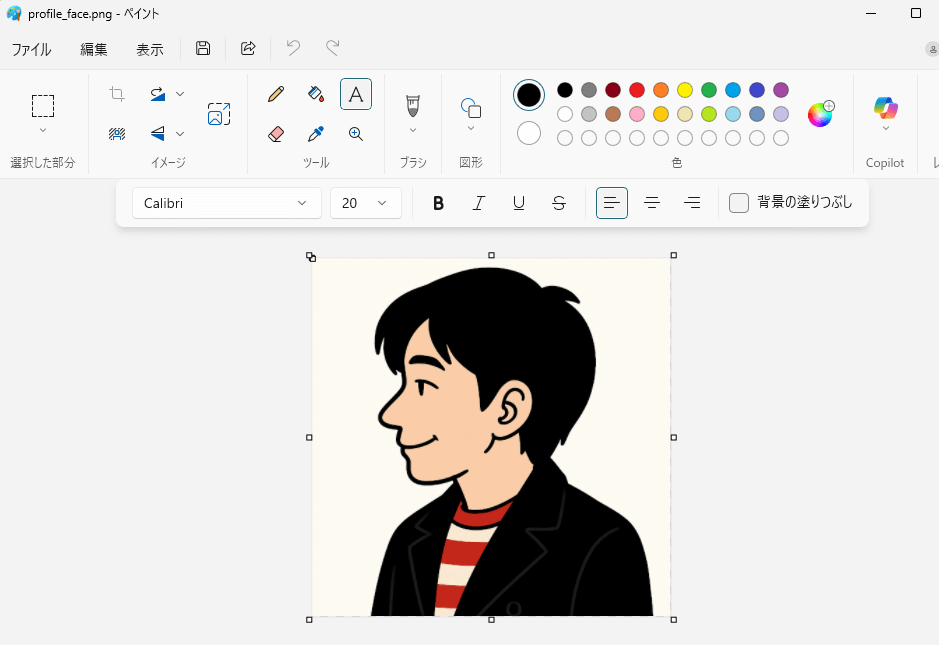Screen dimensions: 939x645
Task: Toggle italic text formatting
Action: click(x=478, y=202)
